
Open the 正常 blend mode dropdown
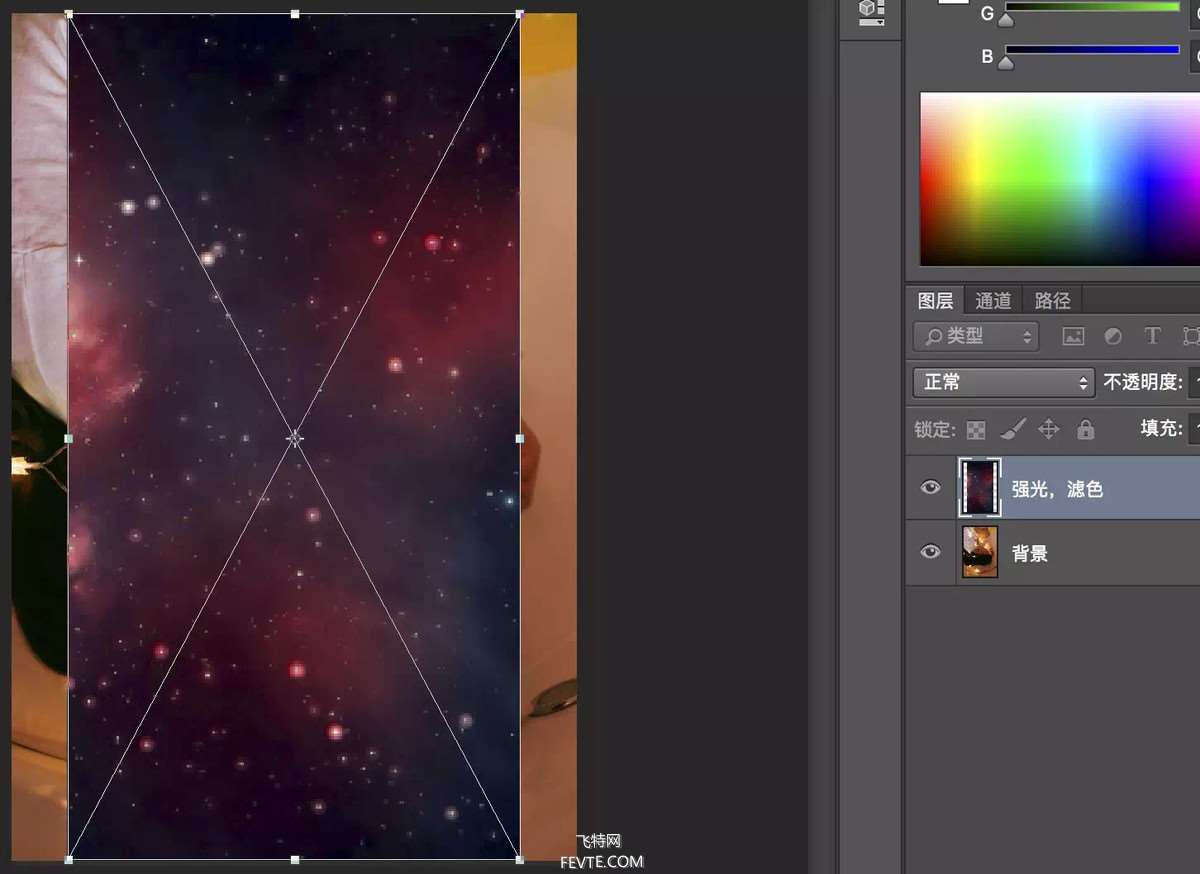click(x=1004, y=382)
